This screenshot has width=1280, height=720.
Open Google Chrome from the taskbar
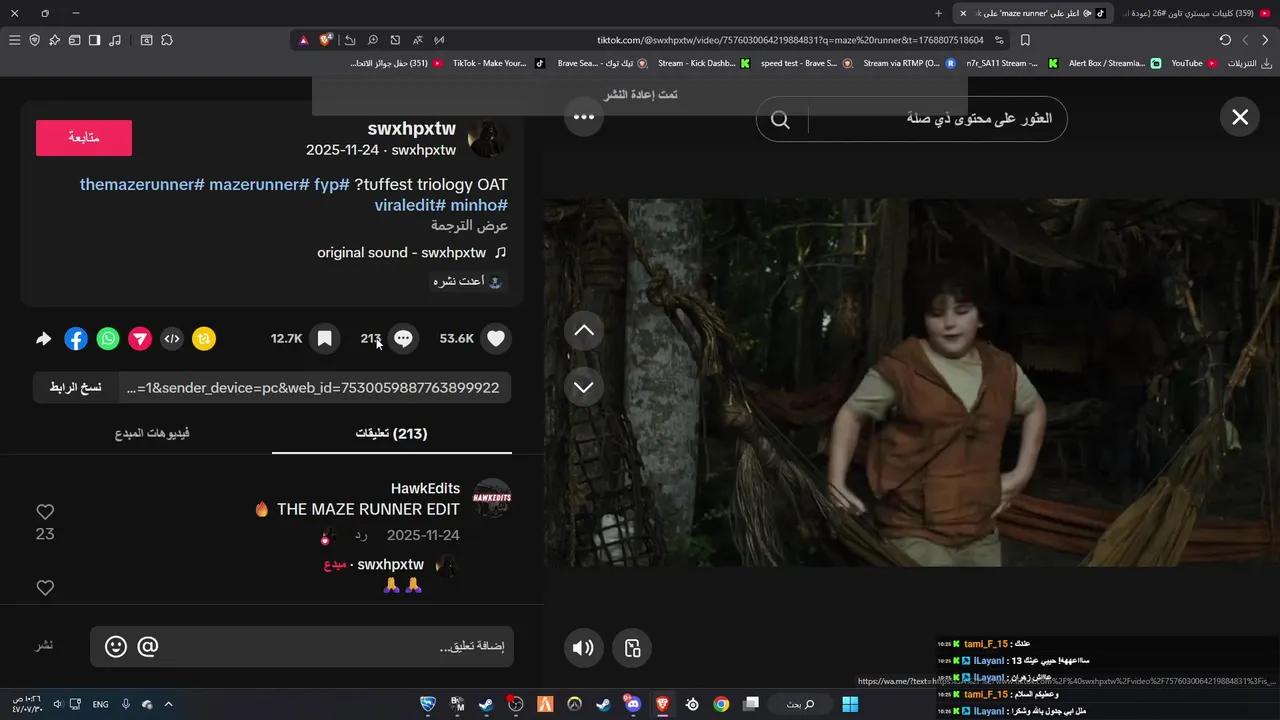(721, 704)
